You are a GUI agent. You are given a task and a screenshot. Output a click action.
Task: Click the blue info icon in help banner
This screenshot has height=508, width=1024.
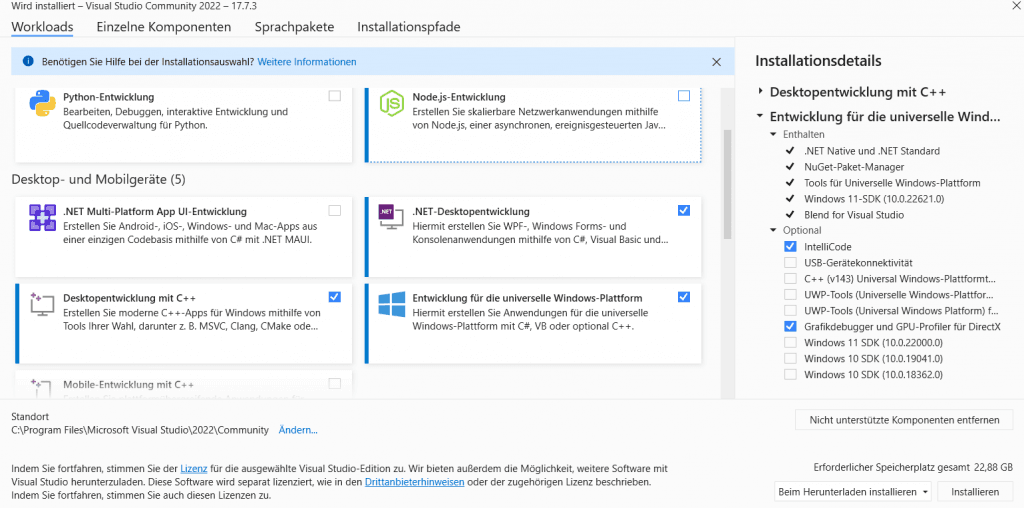point(27,62)
